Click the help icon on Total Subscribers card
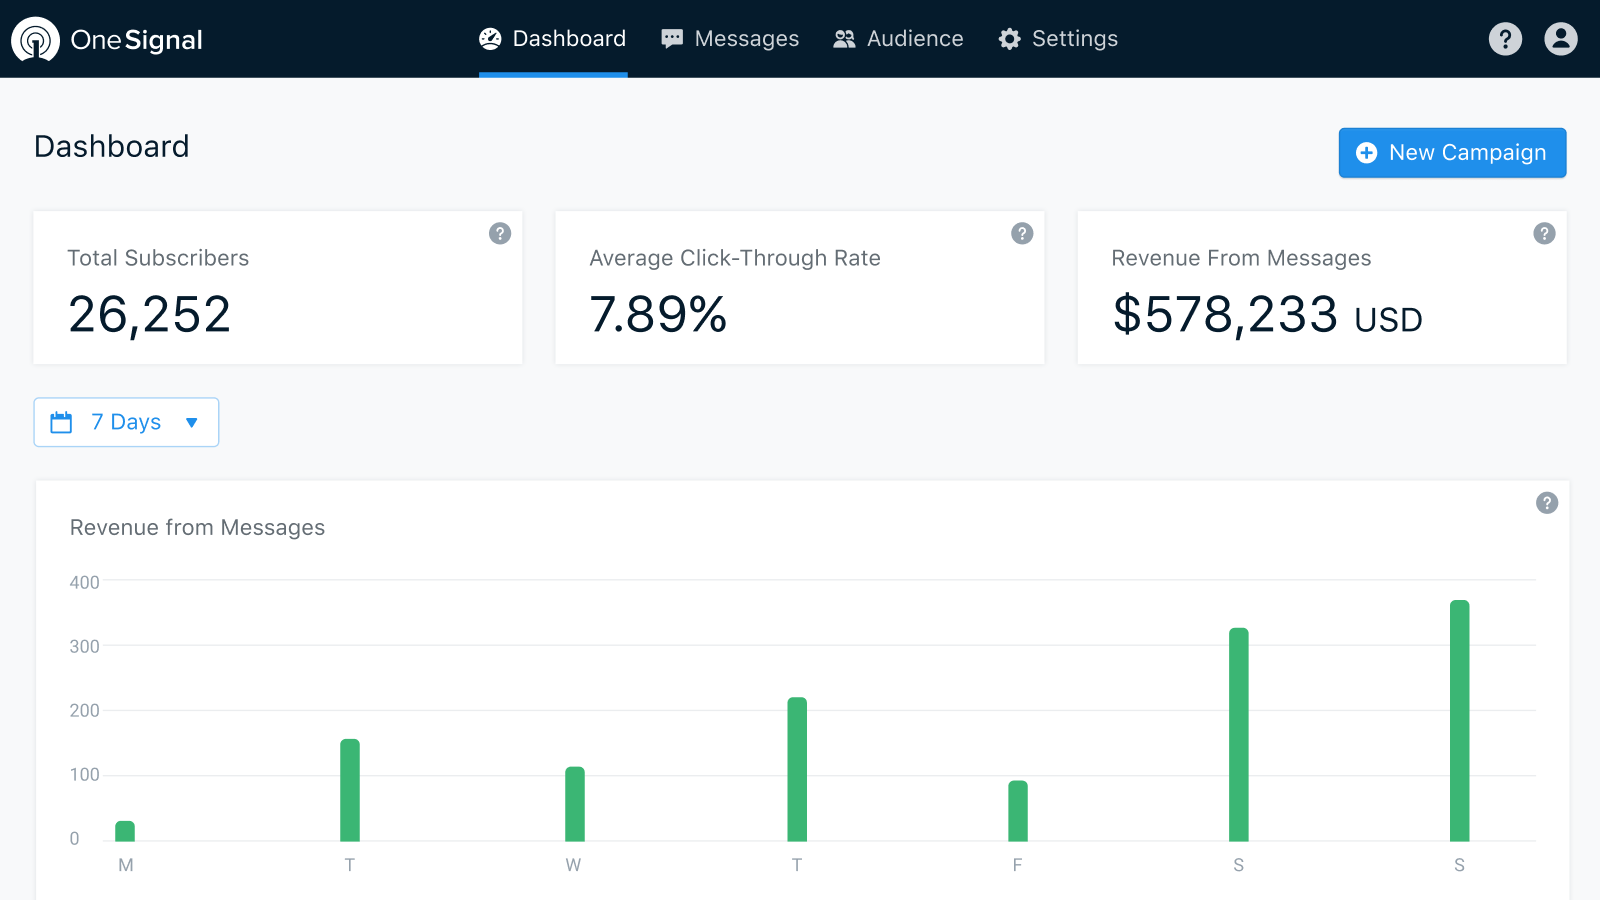Screen dimensions: 1600x900 tap(500, 233)
